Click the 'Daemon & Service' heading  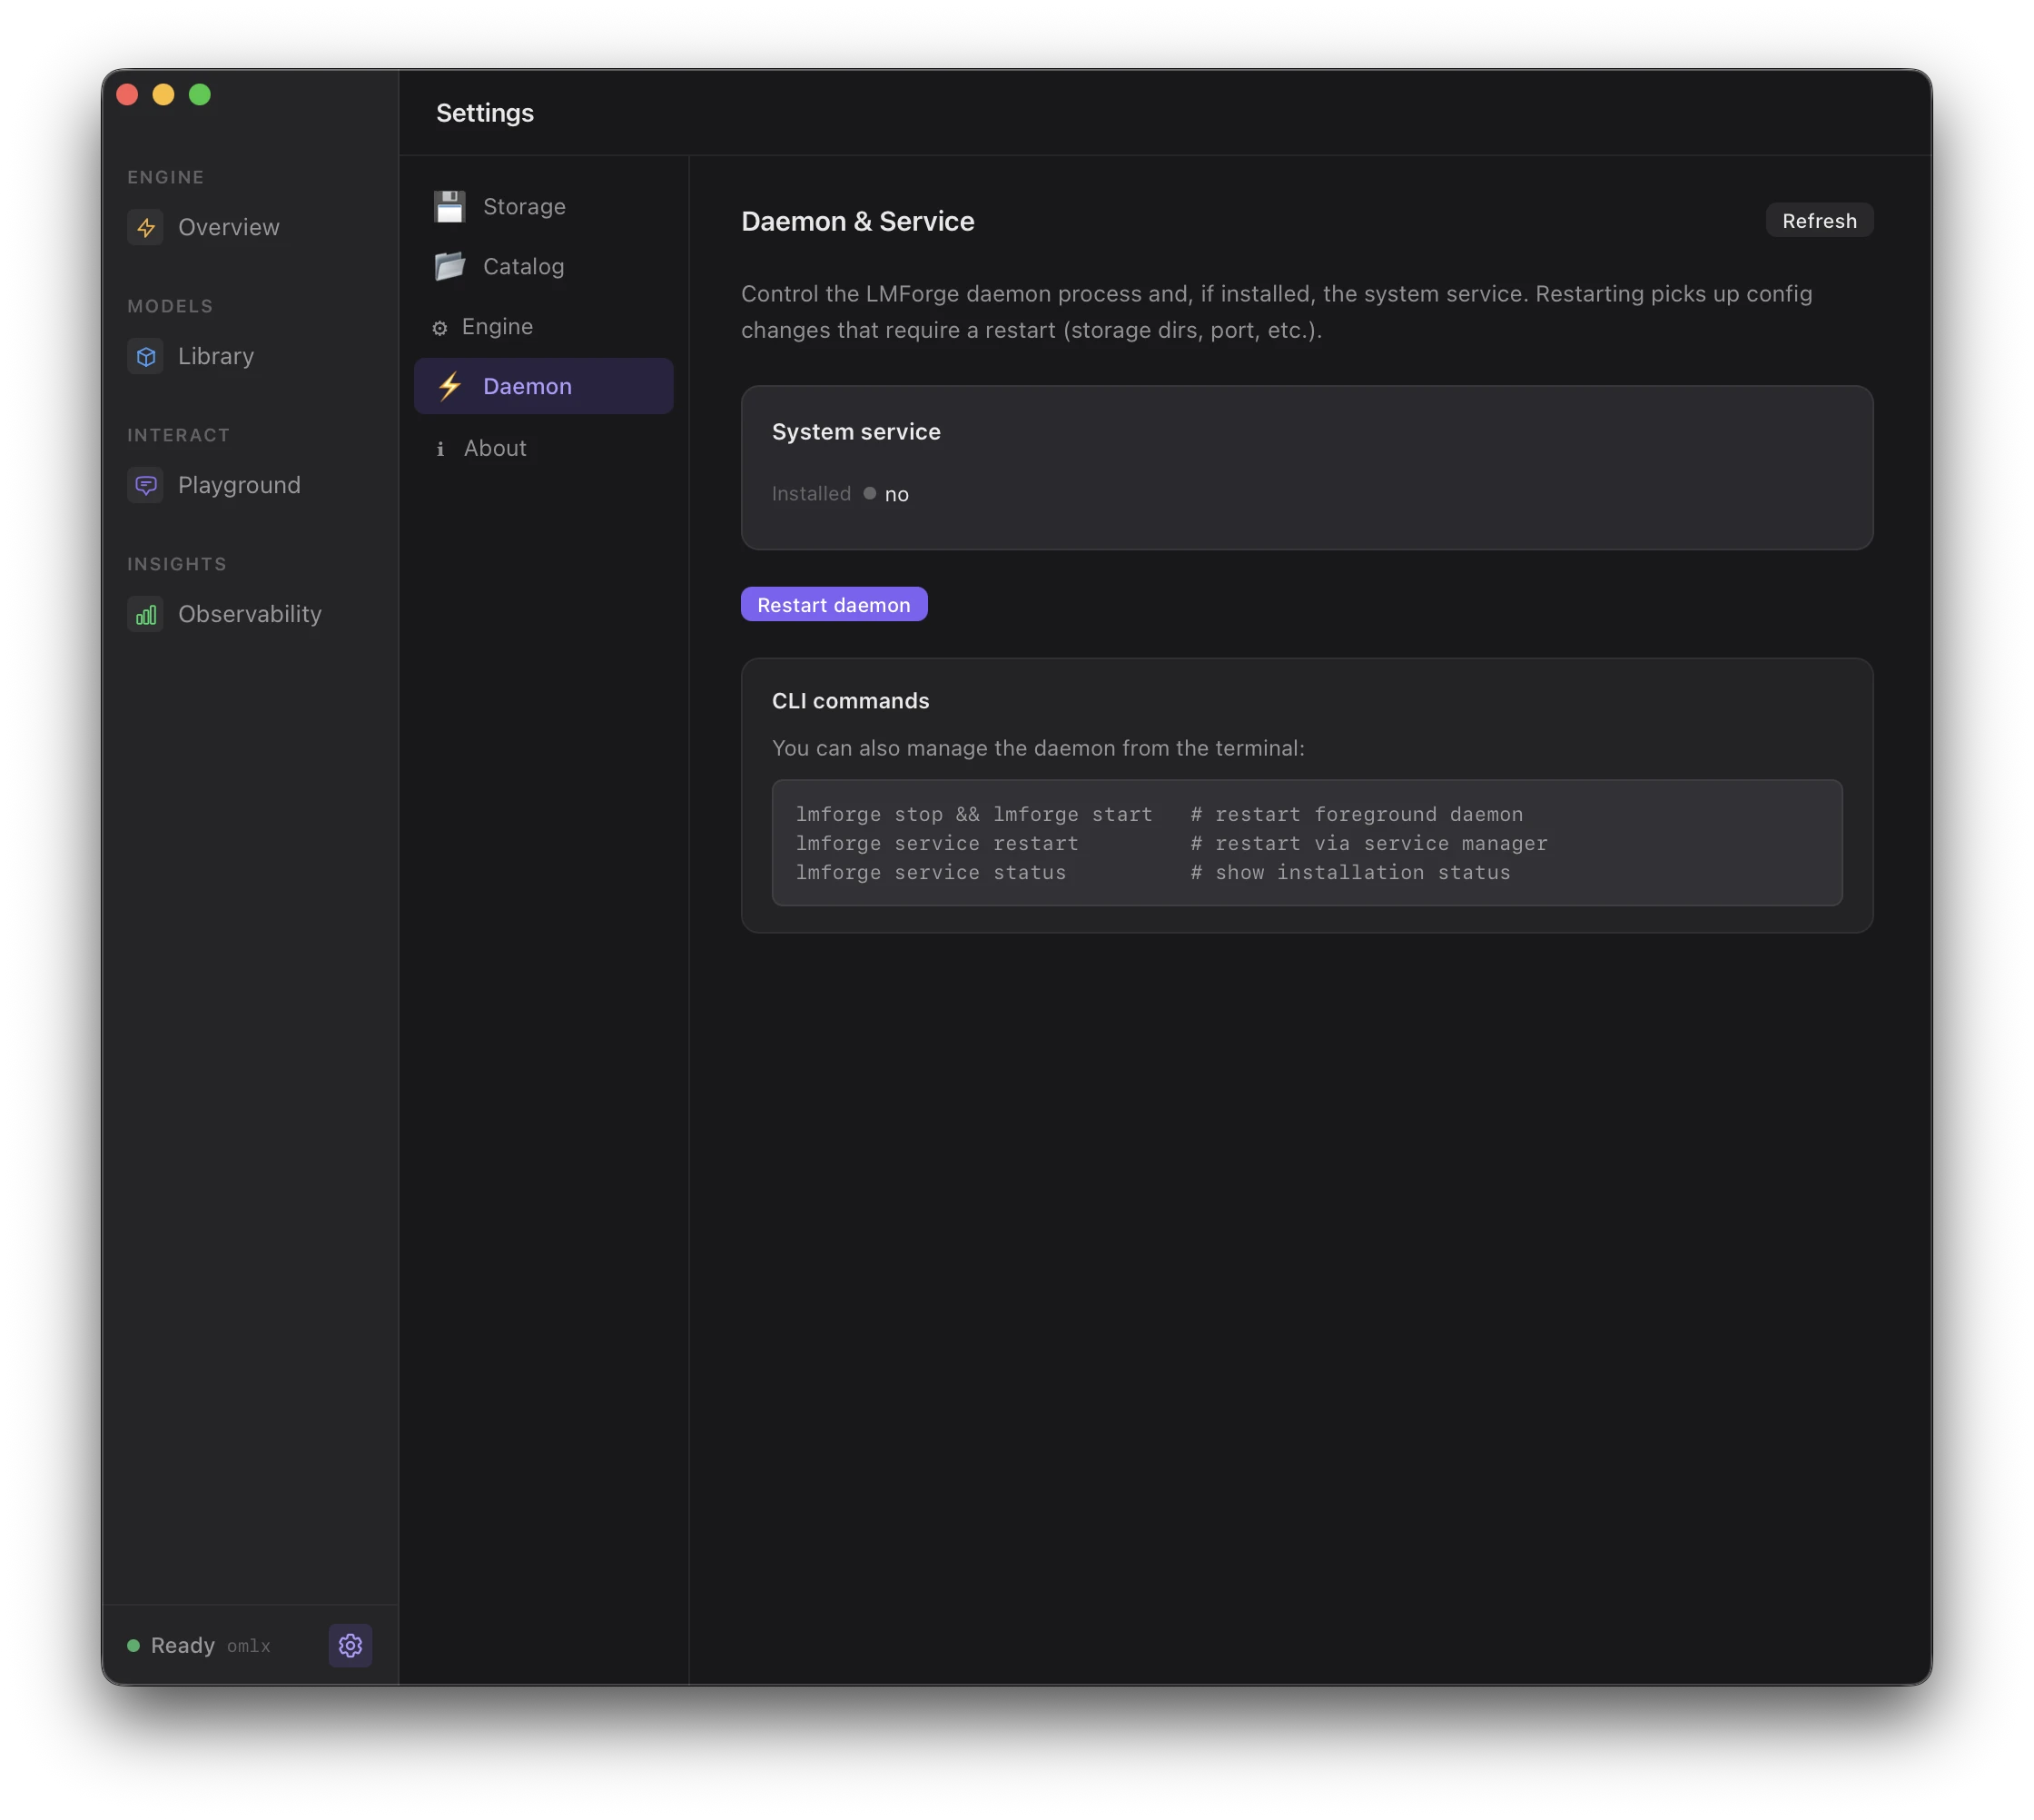[x=857, y=221]
